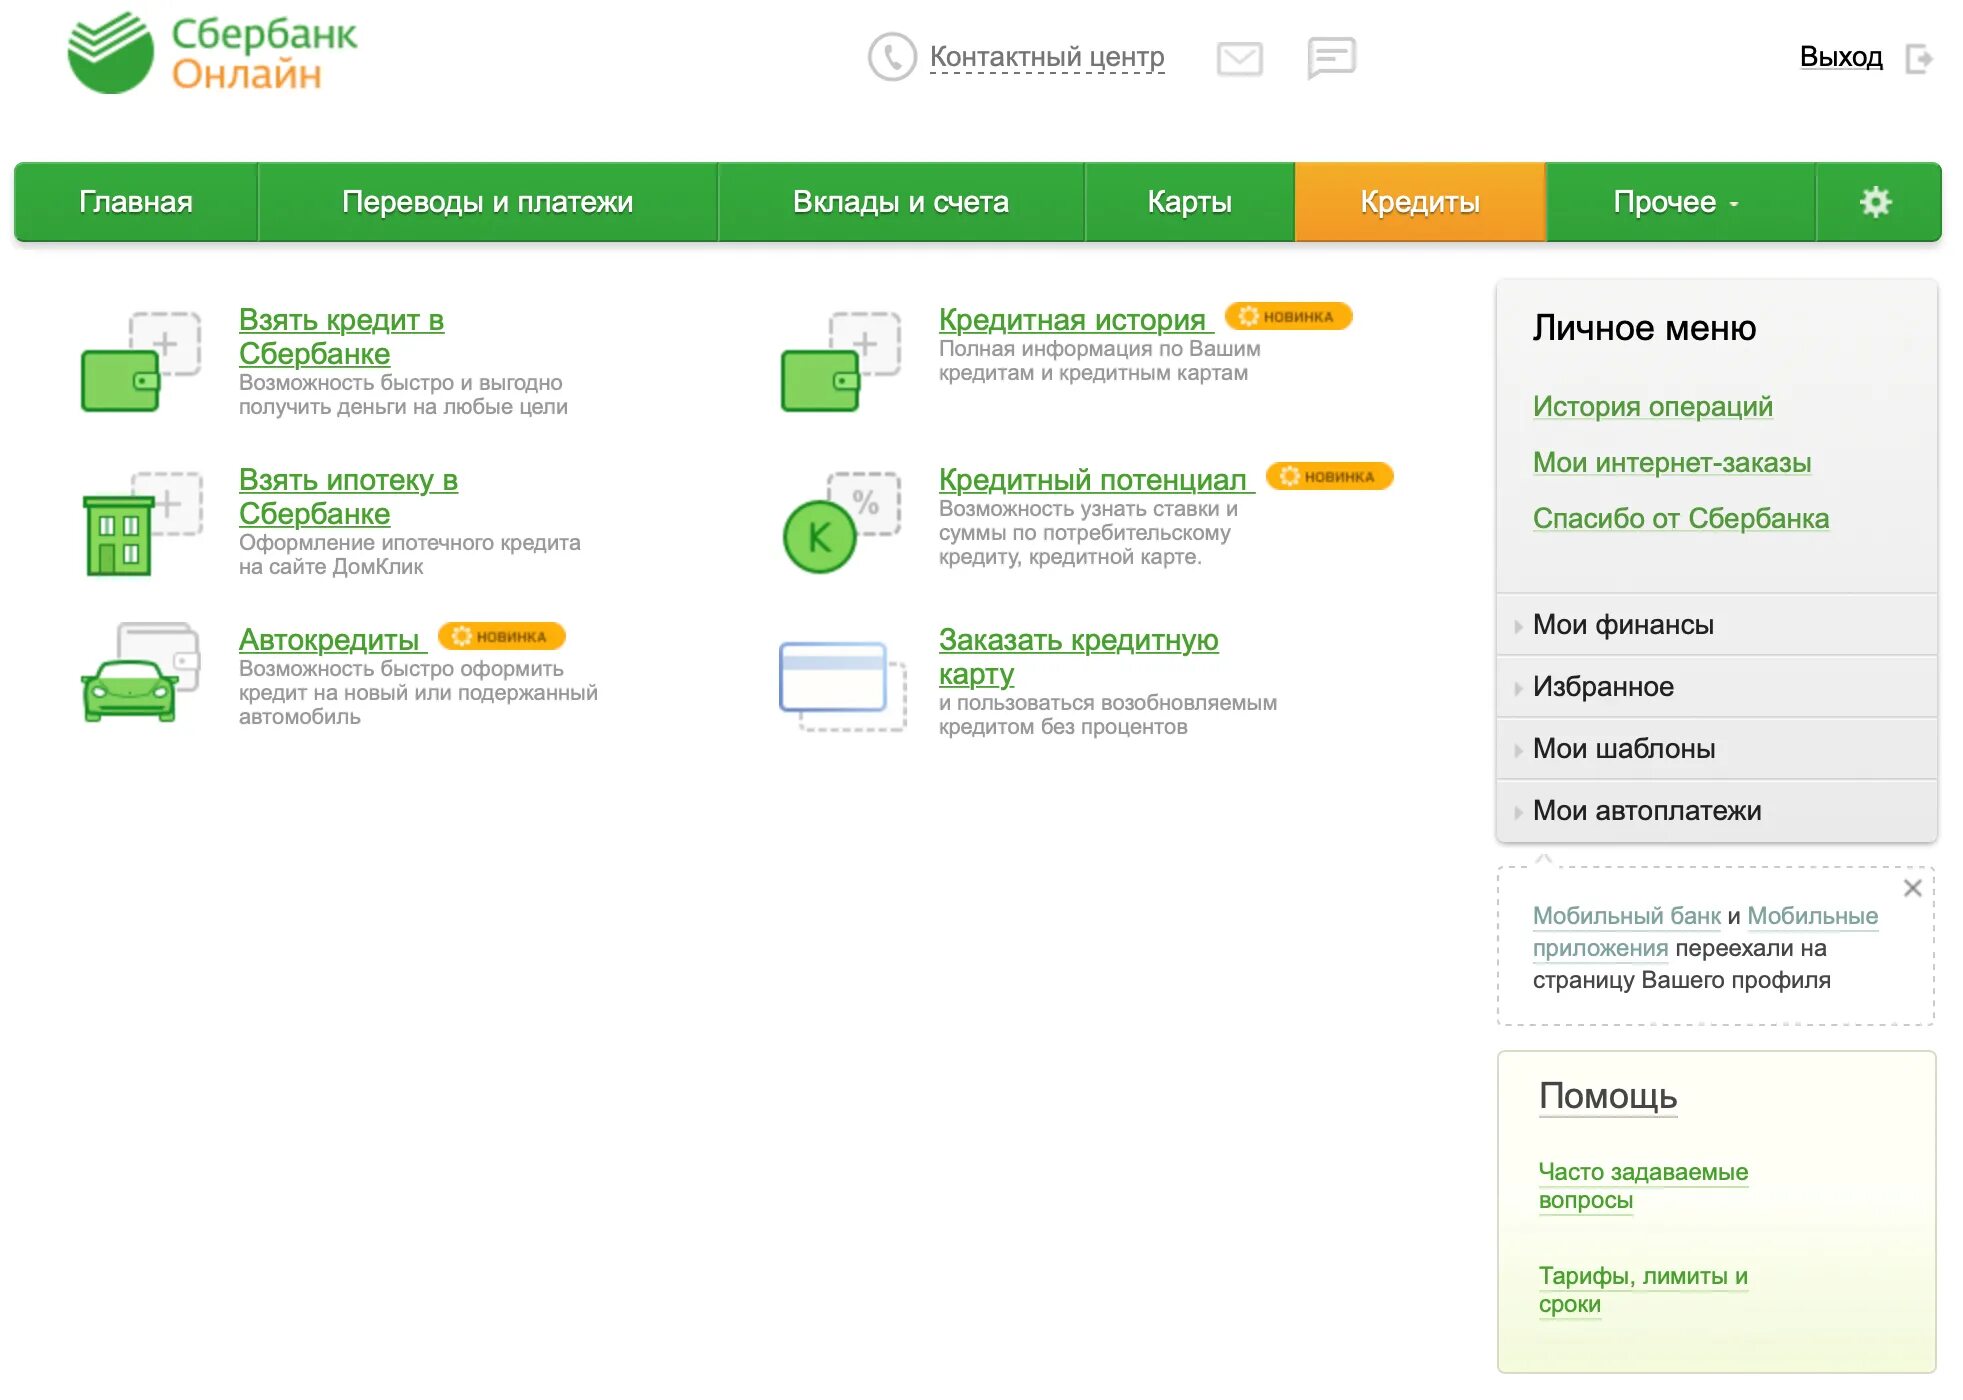Open the envelope mail icon

pyautogui.click(x=1240, y=59)
